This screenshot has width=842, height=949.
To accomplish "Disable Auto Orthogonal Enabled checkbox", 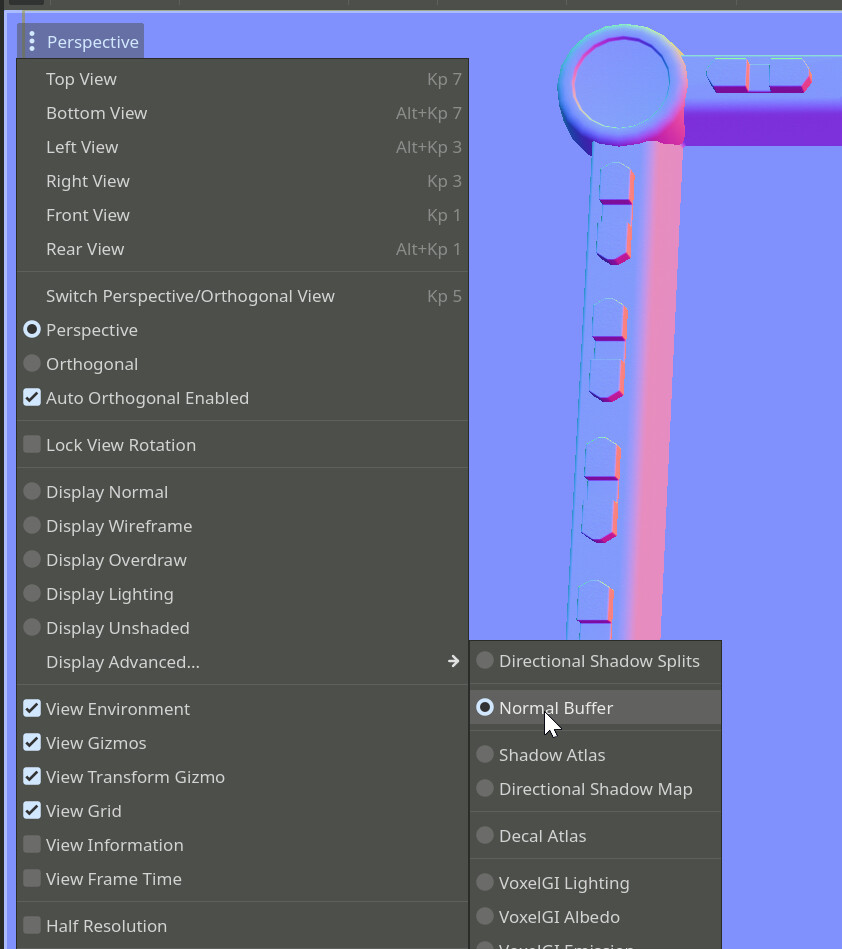I will [x=32, y=398].
